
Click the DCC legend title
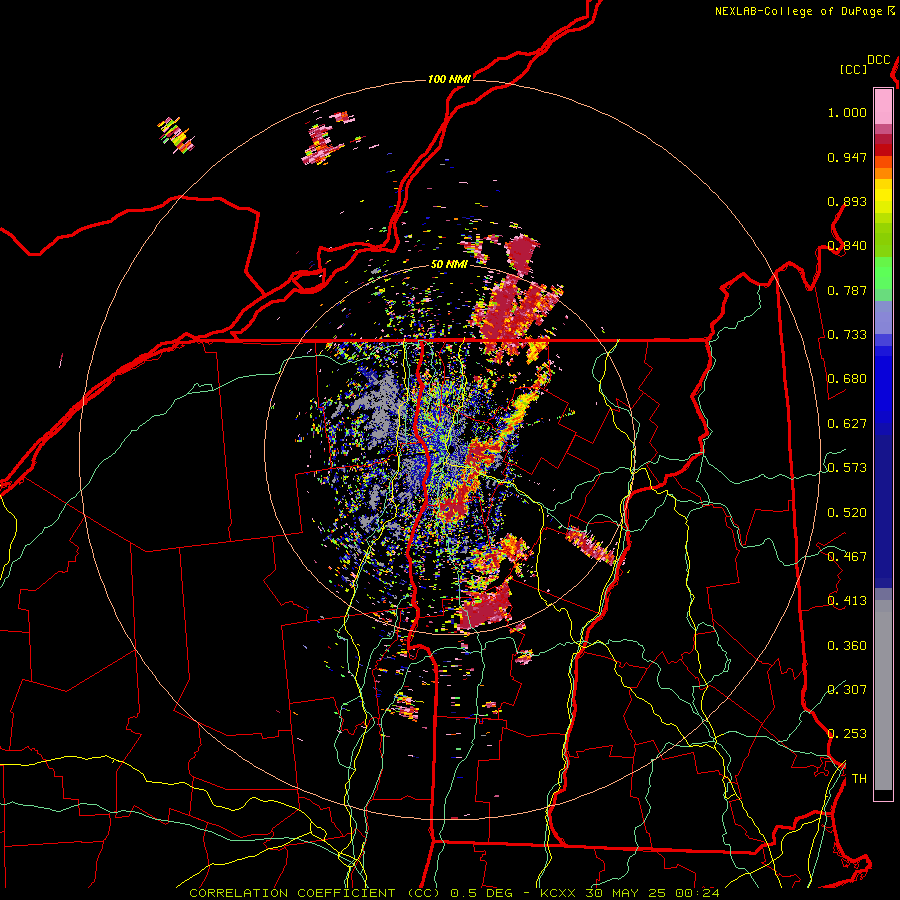[878, 60]
